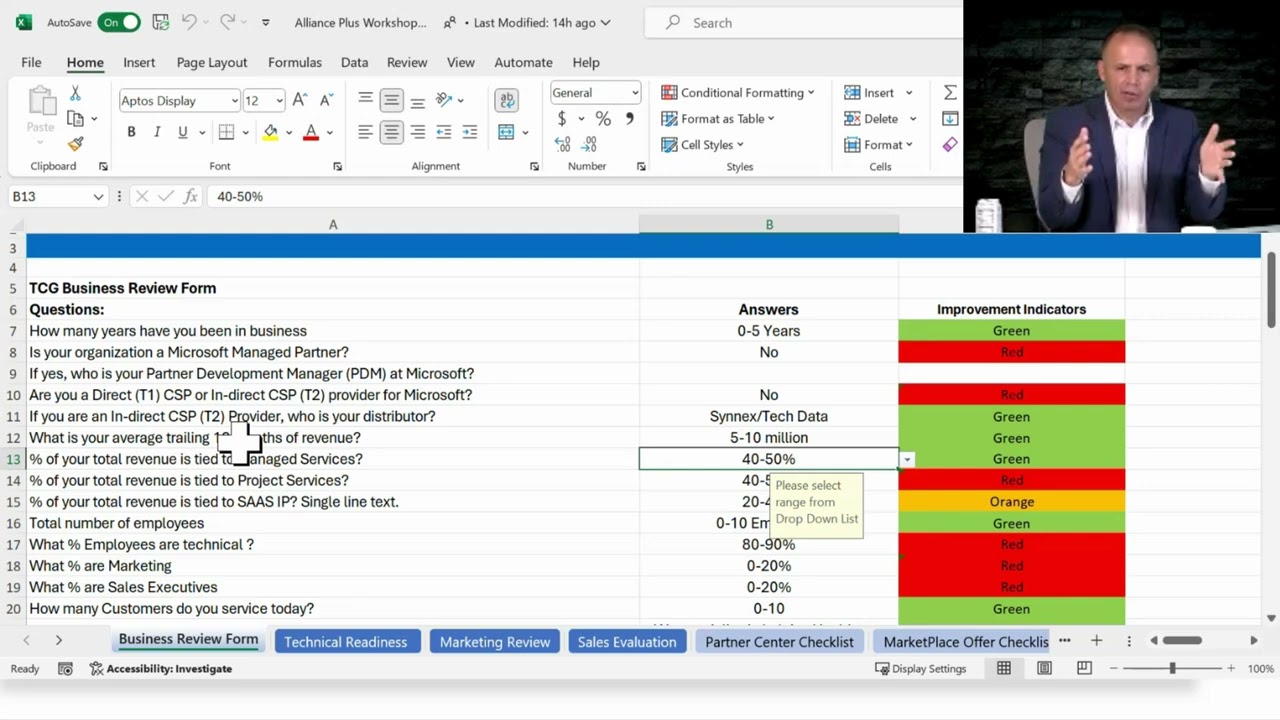Viewport: 1280px width, 720px height.
Task: Apply Comma Style format
Action: click(629, 118)
